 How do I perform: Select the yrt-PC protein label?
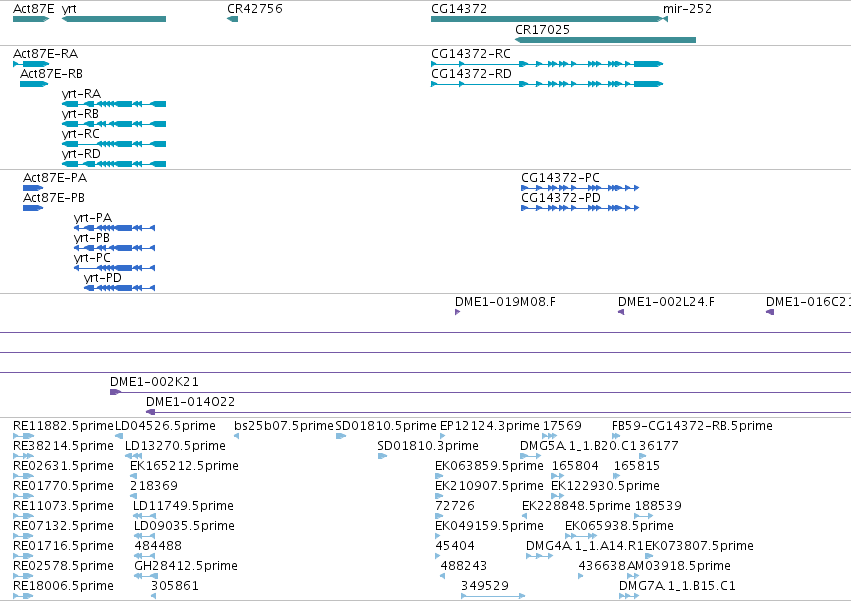coord(92,258)
